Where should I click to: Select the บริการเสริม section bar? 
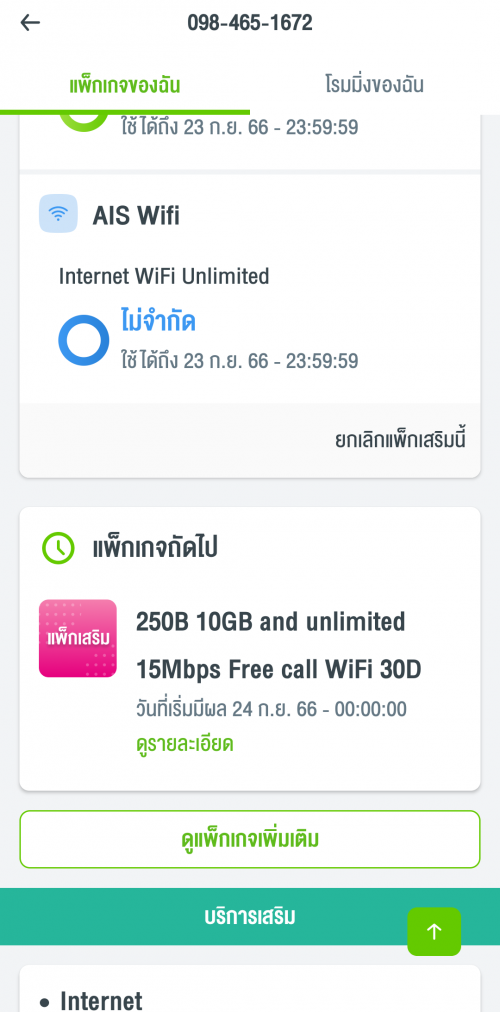point(250,916)
